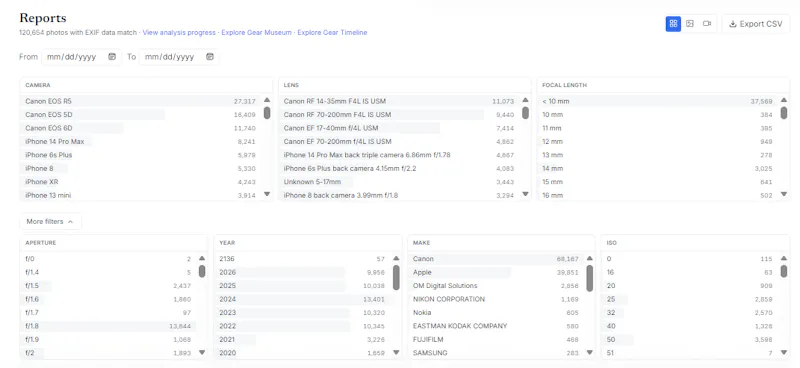
Task: Filter by OM Digital Solutions make
Action: (496, 285)
